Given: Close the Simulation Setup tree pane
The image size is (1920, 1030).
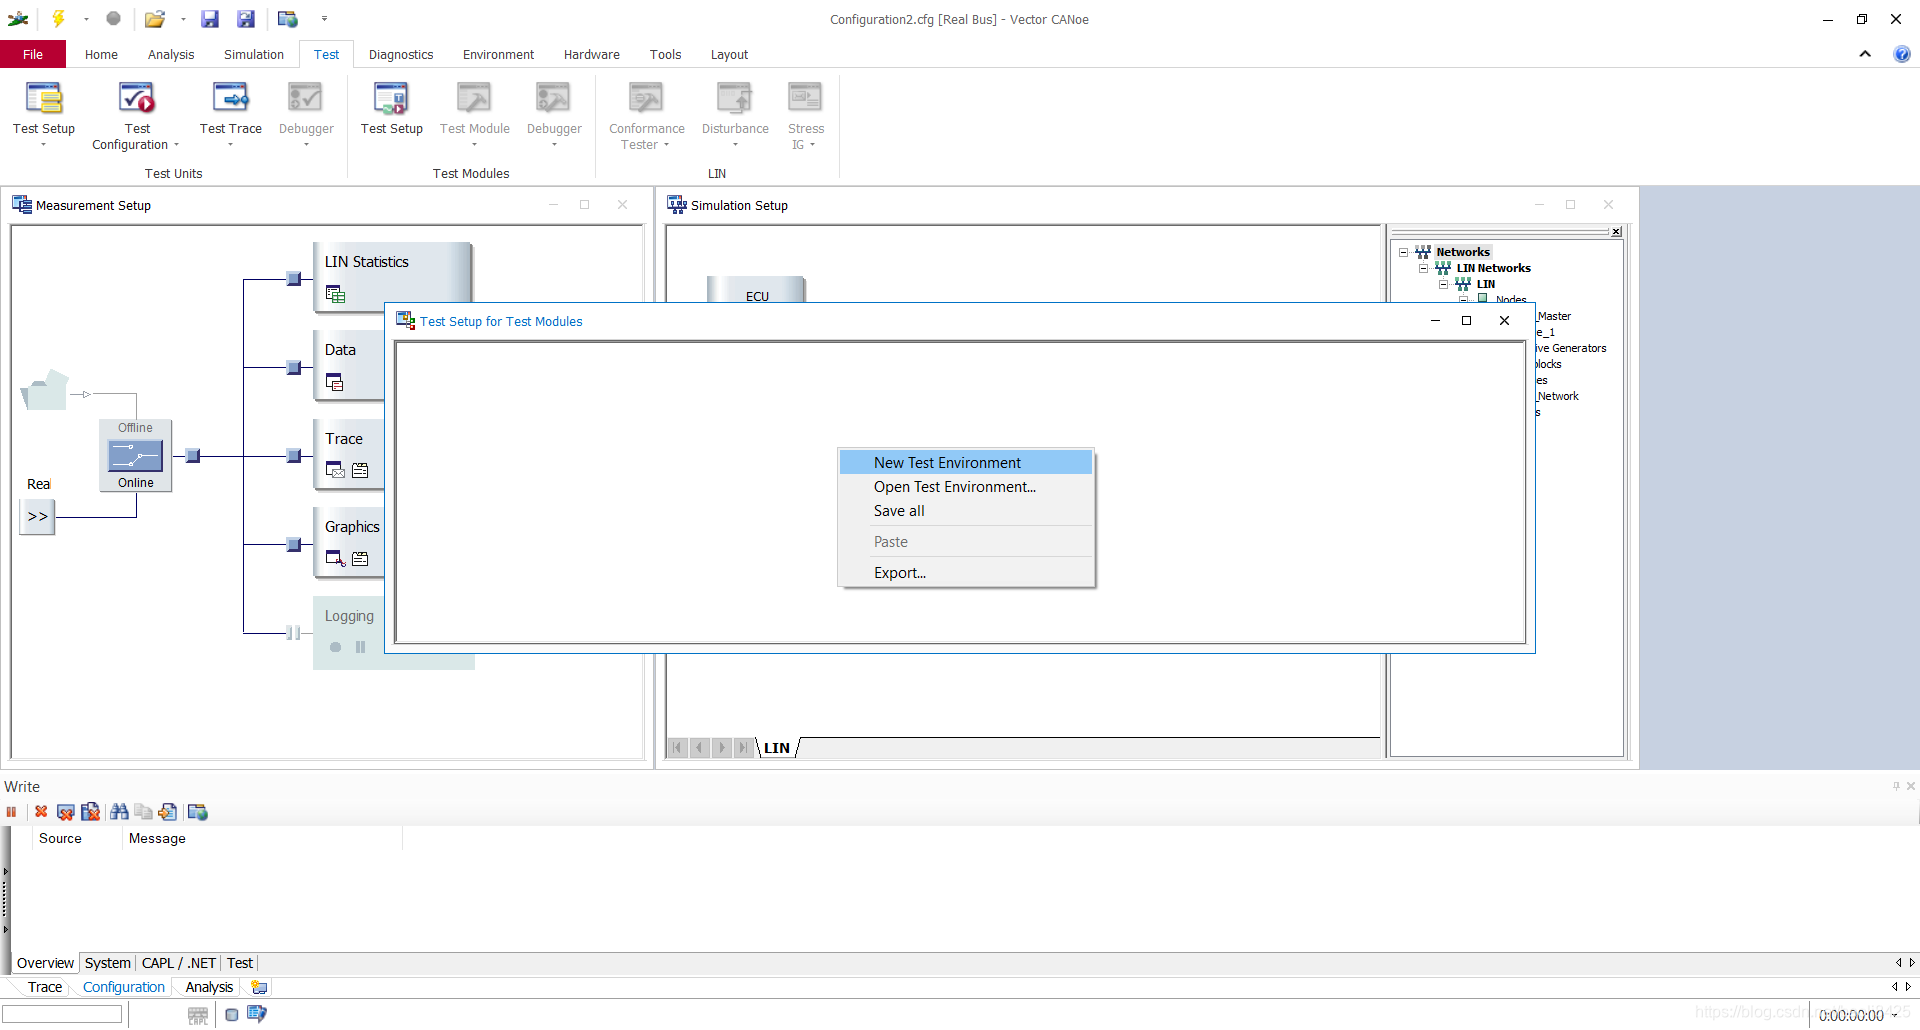Looking at the screenshot, I should (x=1616, y=232).
